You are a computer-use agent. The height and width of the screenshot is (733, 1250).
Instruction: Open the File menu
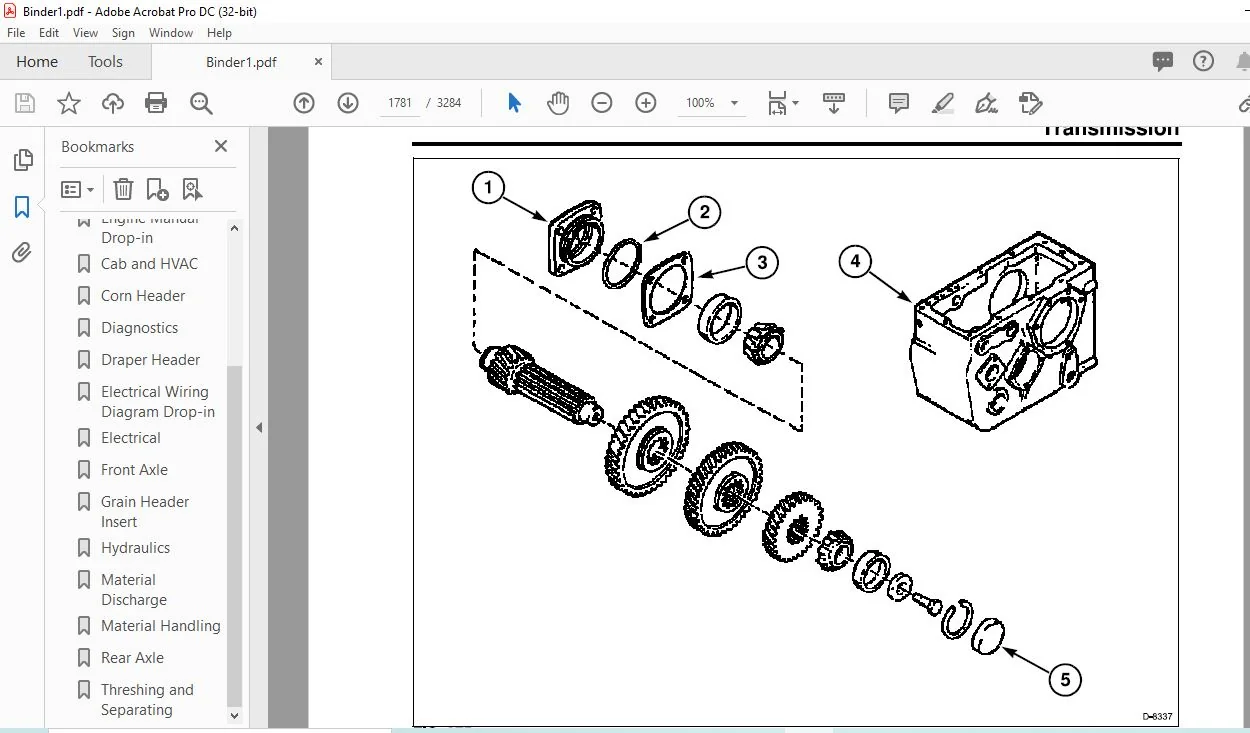pyautogui.click(x=16, y=33)
